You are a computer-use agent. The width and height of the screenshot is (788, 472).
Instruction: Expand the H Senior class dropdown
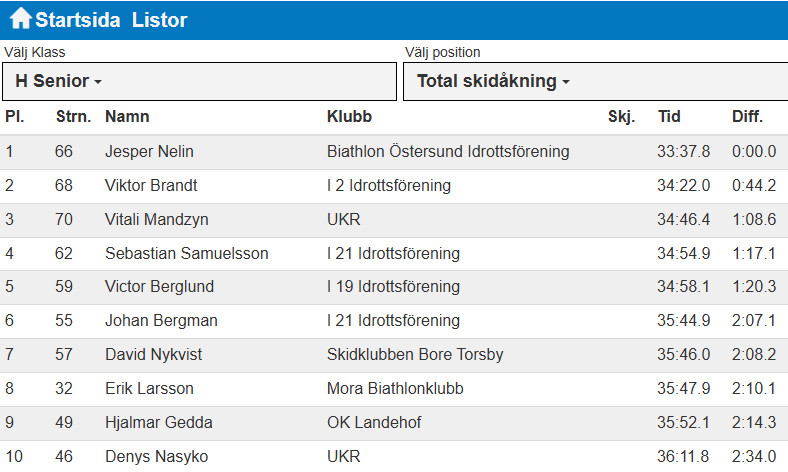[199, 81]
